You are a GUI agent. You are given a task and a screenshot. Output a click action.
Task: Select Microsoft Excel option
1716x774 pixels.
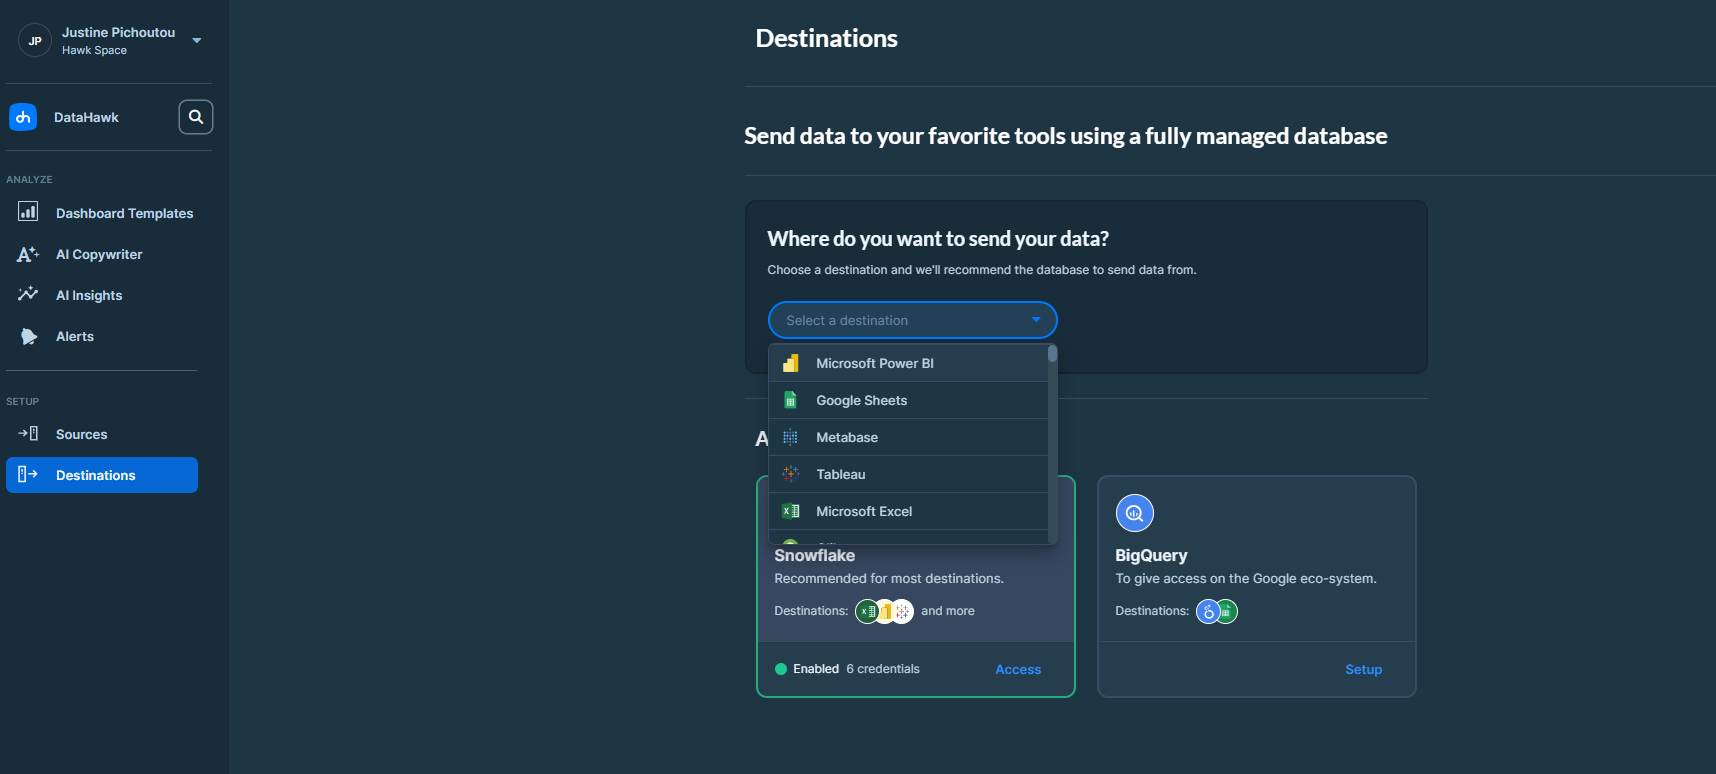coord(908,511)
